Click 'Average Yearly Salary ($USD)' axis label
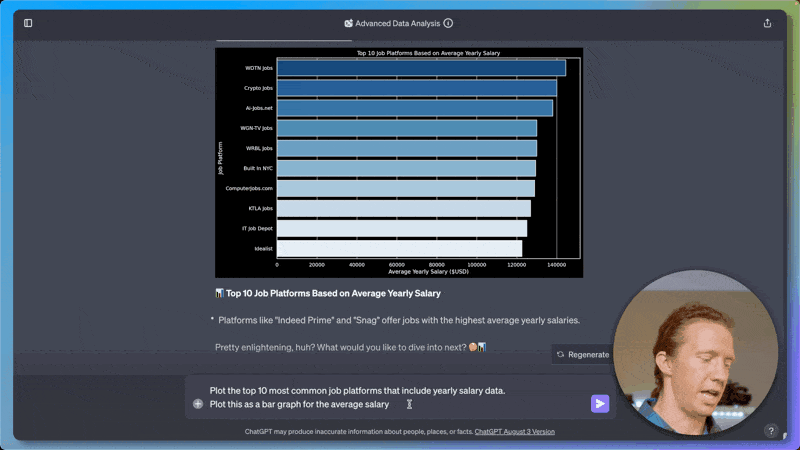Viewport: 800px width, 450px height. tap(428, 272)
